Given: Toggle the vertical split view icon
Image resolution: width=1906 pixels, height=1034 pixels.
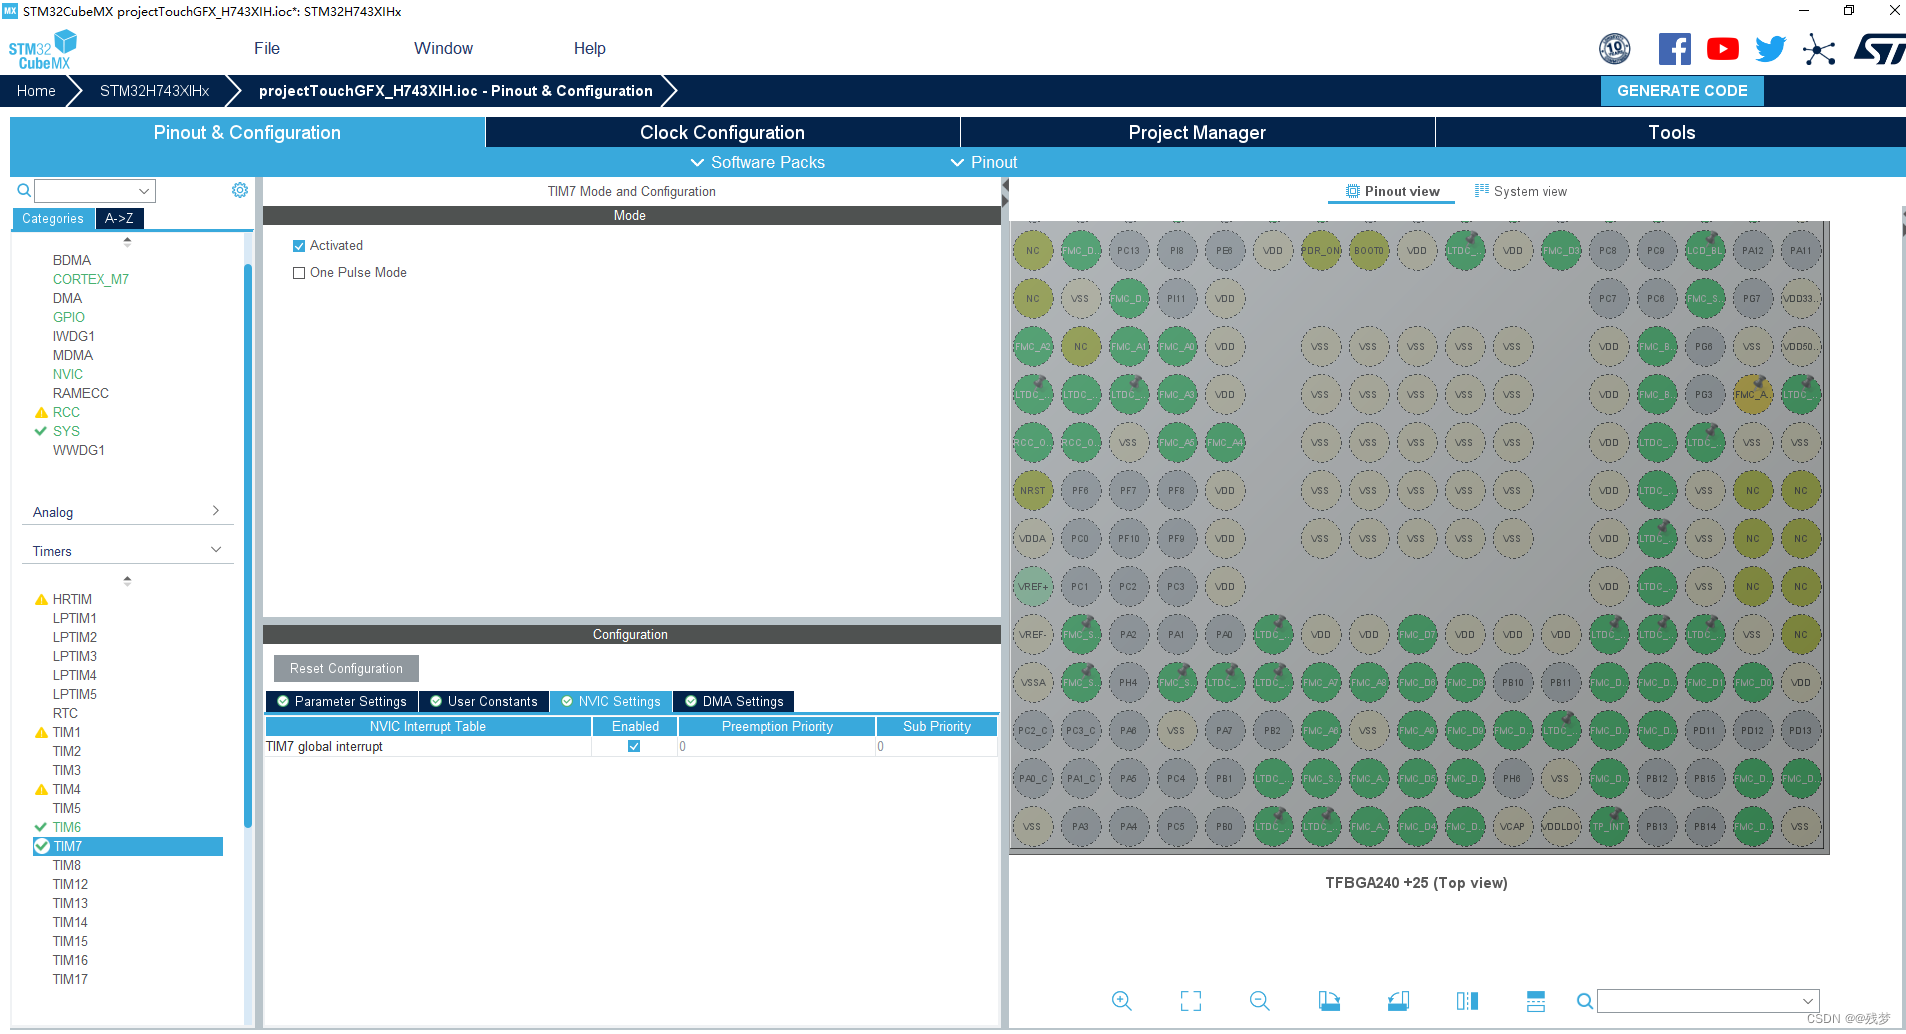Looking at the screenshot, I should click(1467, 1001).
